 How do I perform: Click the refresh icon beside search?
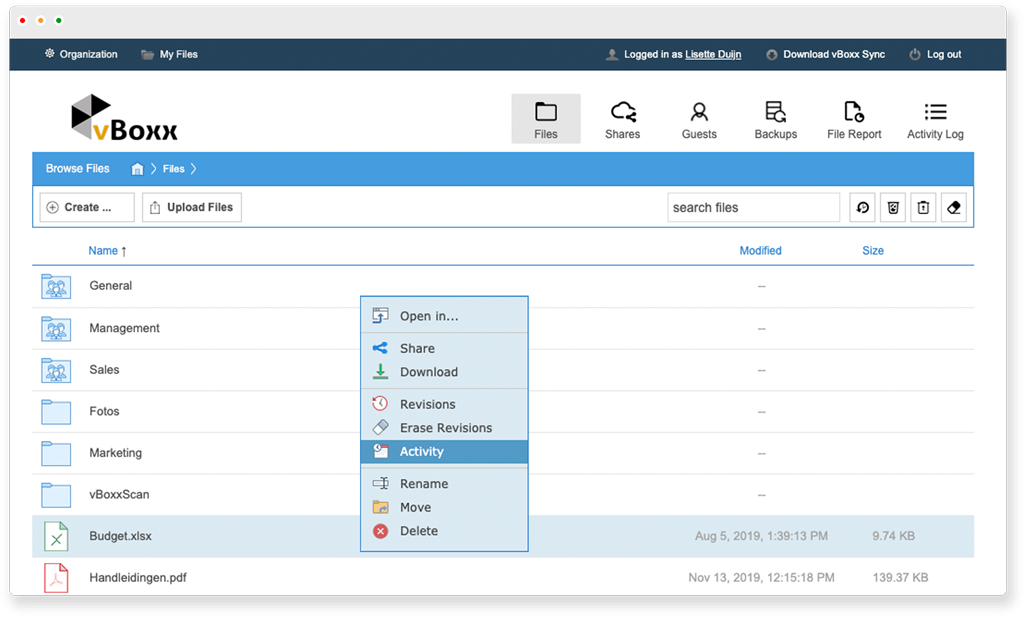[x=862, y=208]
